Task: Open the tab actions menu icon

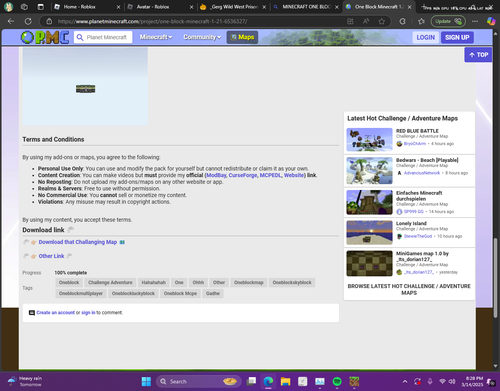Action: point(40,7)
